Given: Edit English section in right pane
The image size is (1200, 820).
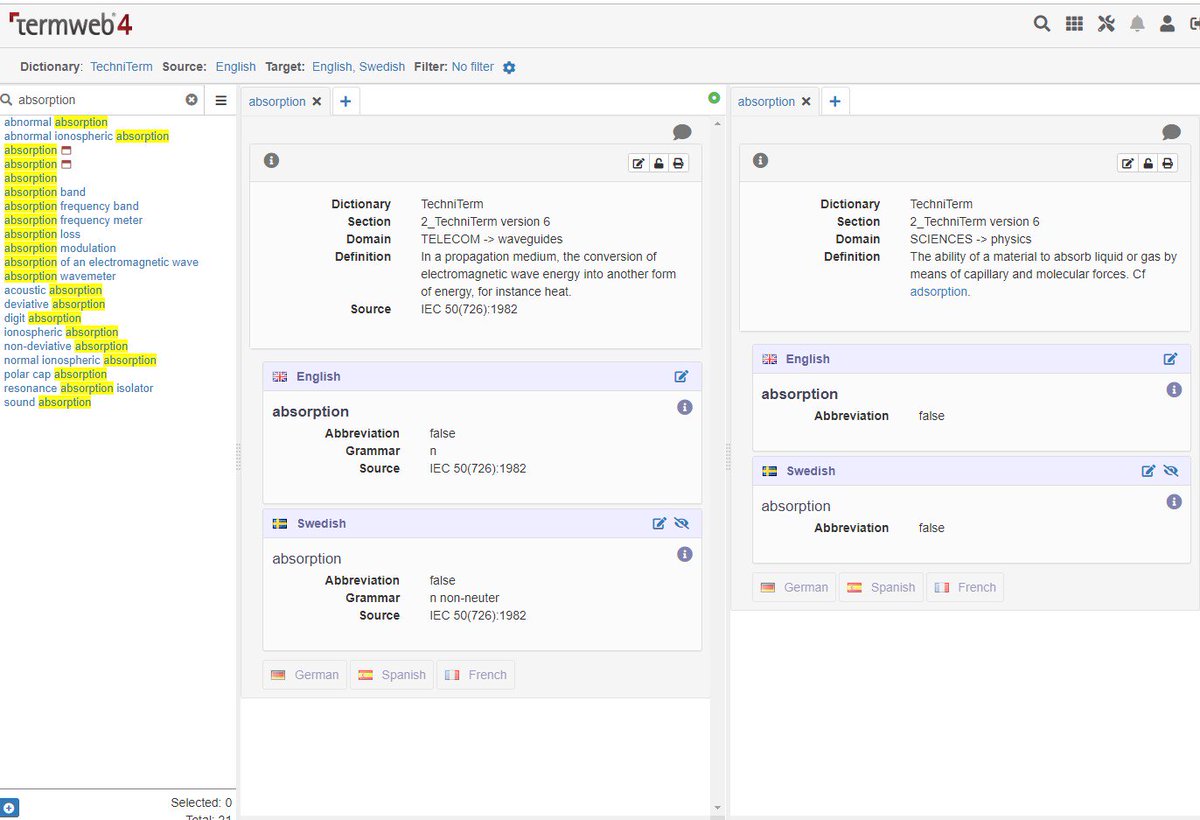Looking at the screenshot, I should point(1170,358).
